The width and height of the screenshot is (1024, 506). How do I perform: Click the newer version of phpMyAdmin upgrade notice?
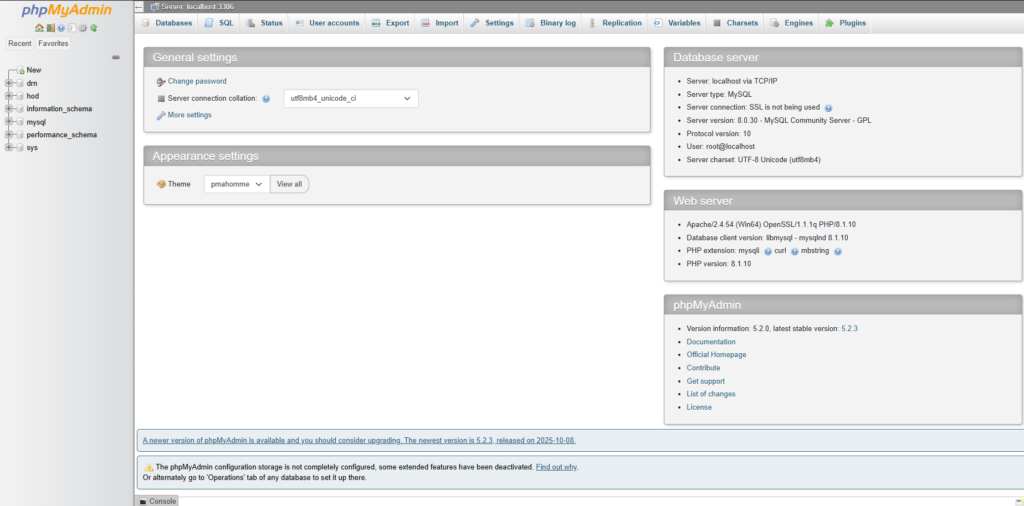[x=359, y=440]
